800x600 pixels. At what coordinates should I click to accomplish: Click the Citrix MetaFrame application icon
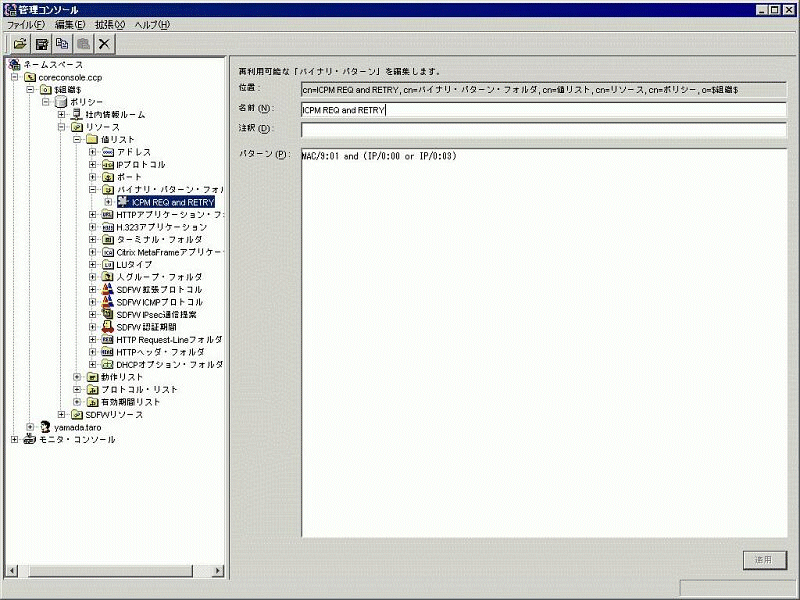point(107,252)
